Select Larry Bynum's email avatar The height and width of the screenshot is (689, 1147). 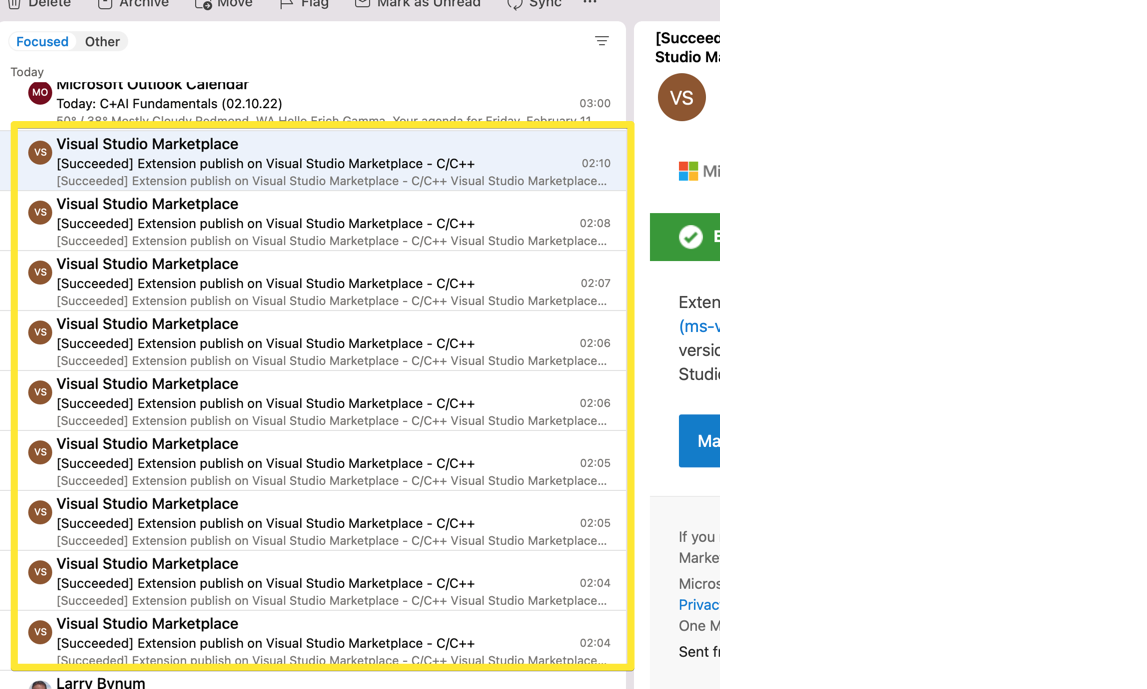40,684
